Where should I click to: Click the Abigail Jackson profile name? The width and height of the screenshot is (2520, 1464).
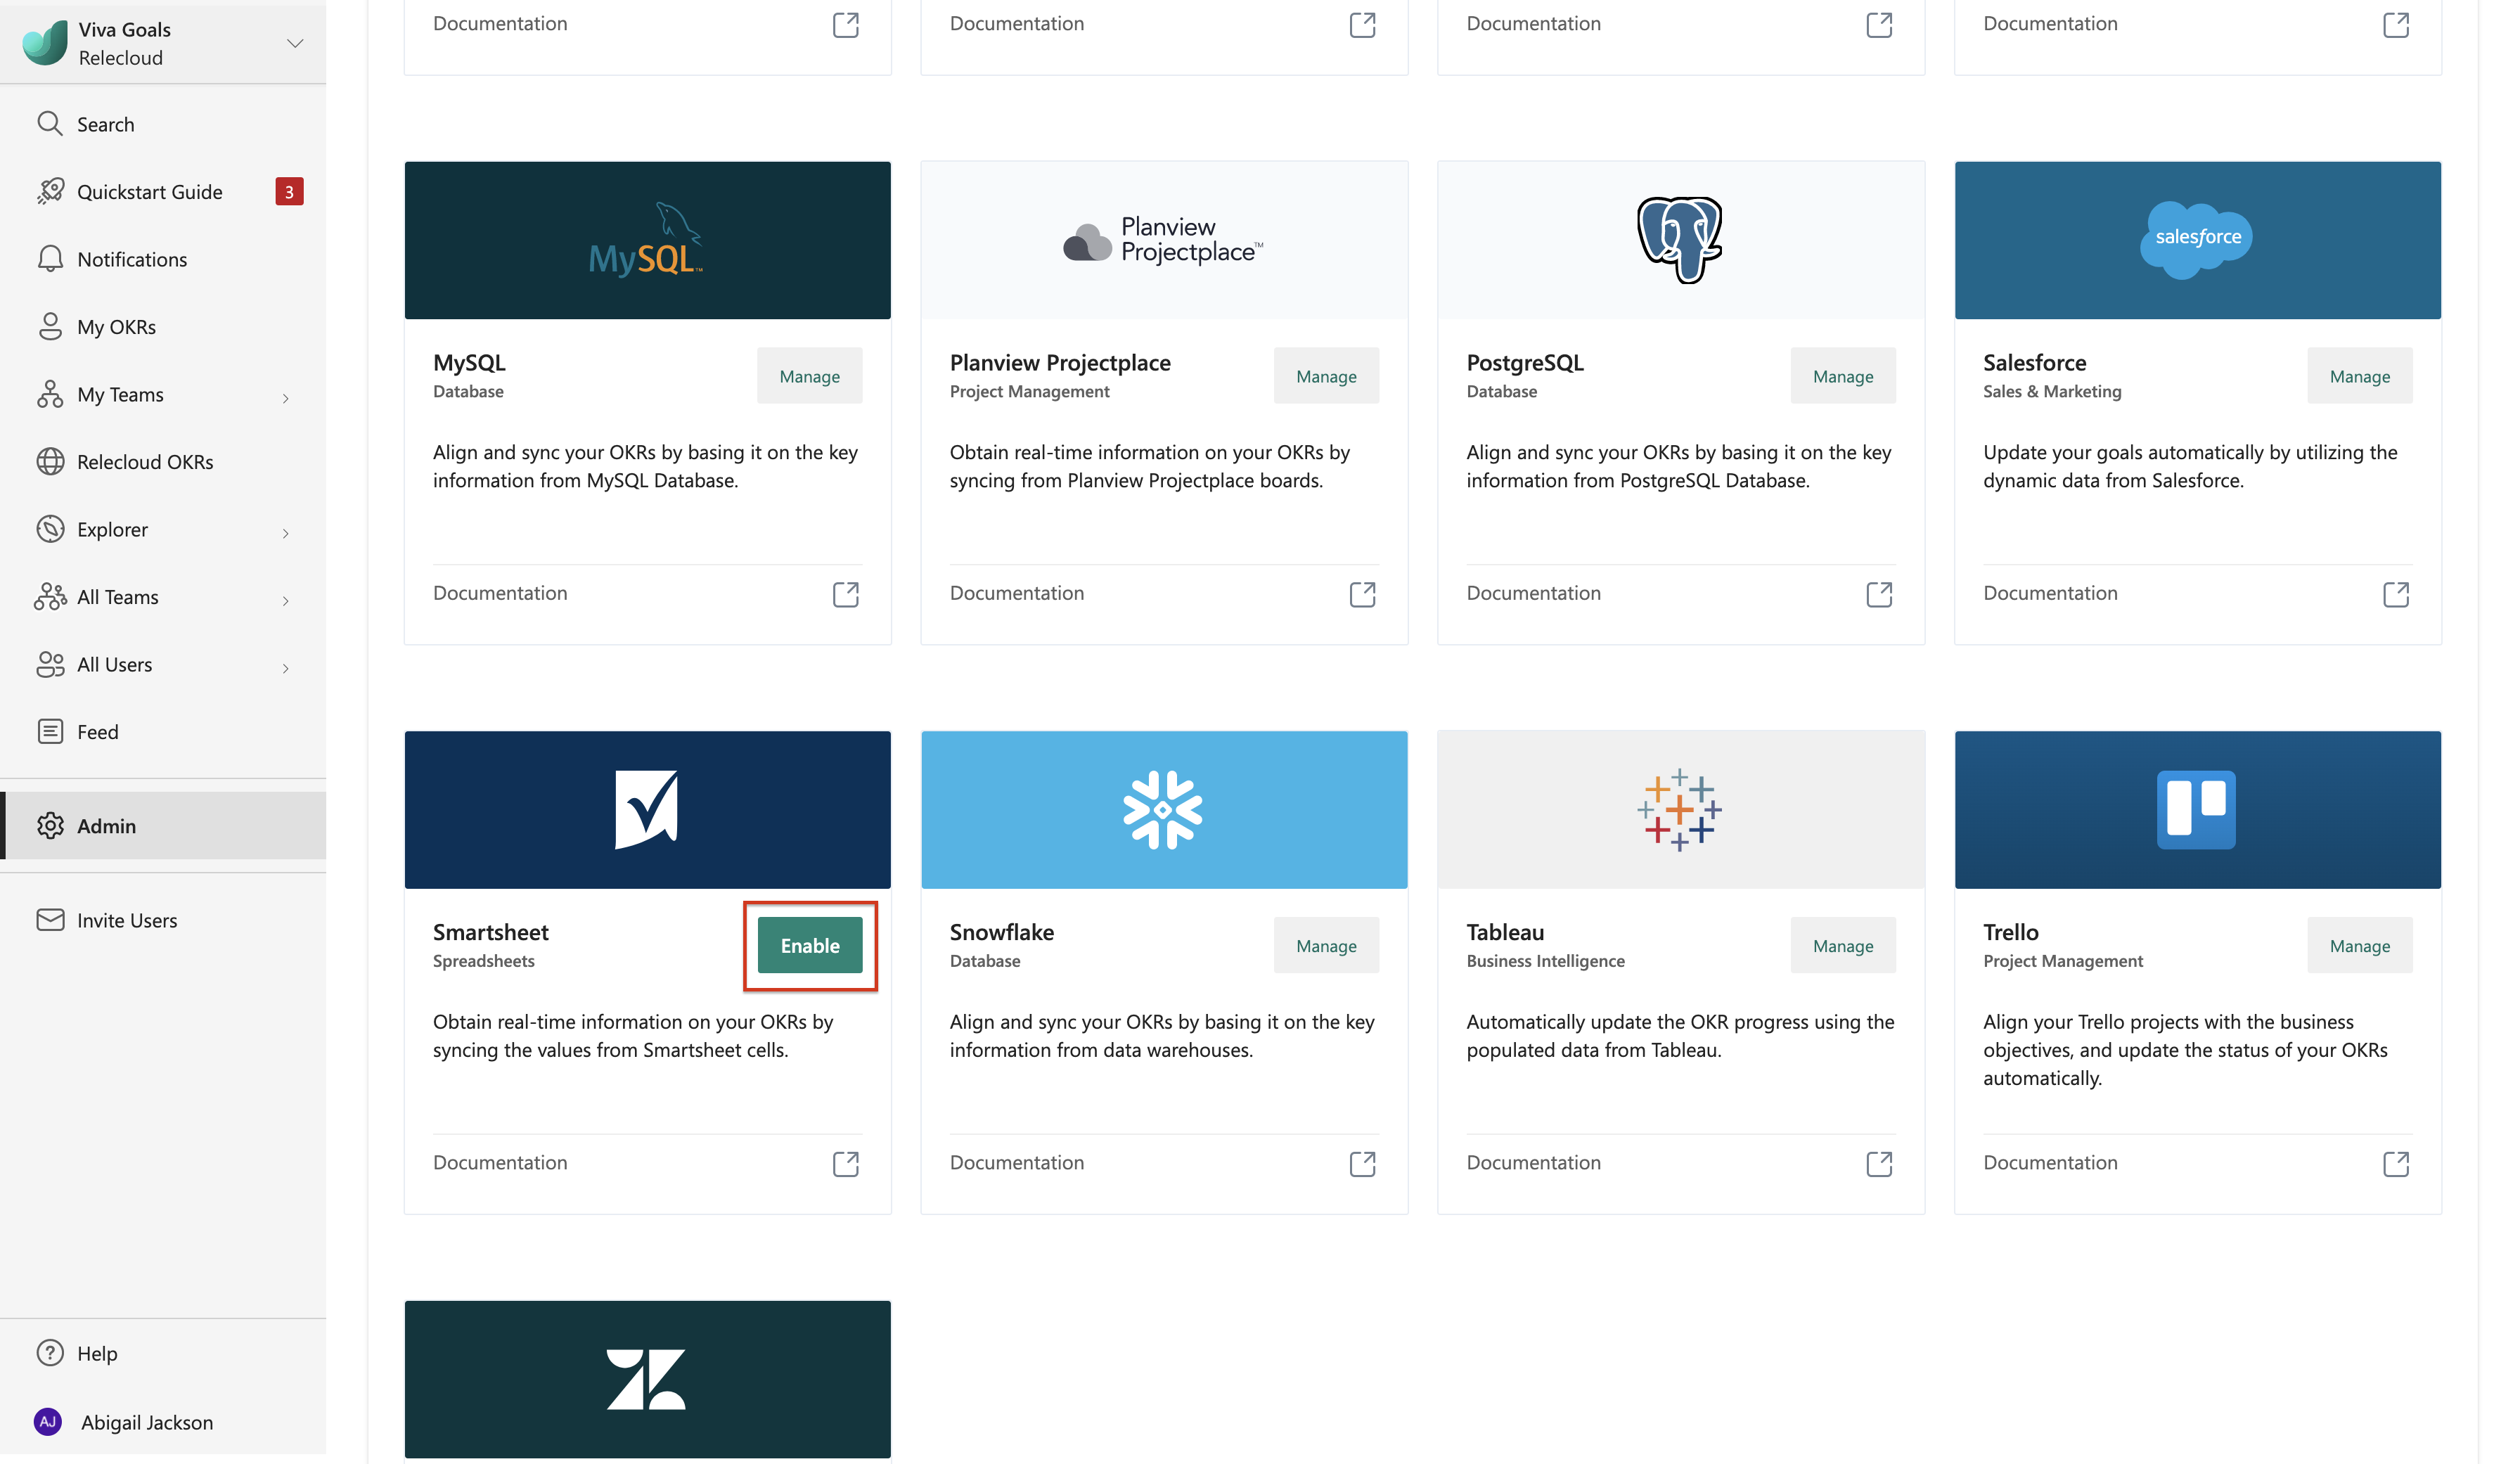[147, 1422]
